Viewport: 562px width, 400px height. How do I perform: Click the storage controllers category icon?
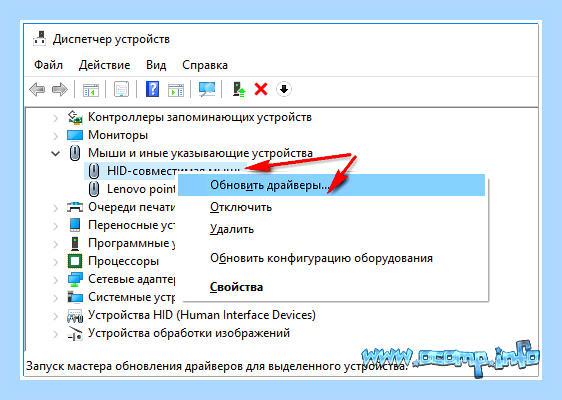(75, 117)
